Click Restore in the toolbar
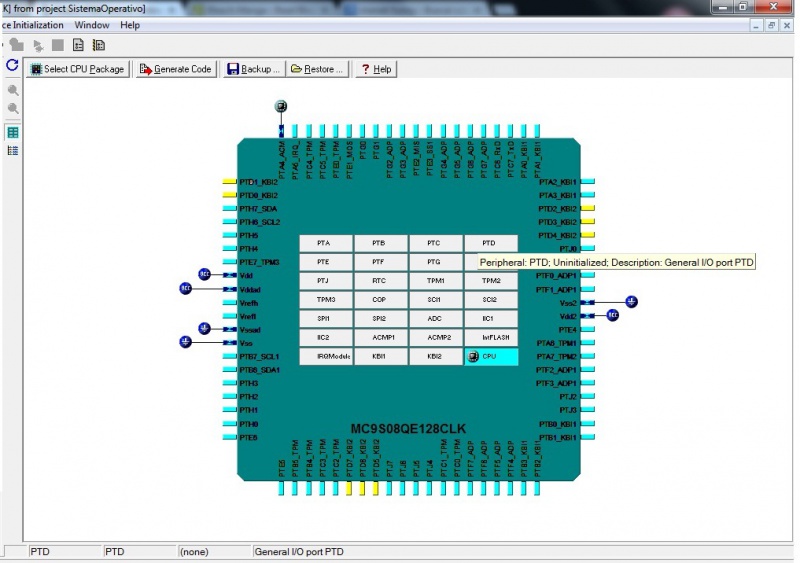800x563 pixels. tap(316, 69)
